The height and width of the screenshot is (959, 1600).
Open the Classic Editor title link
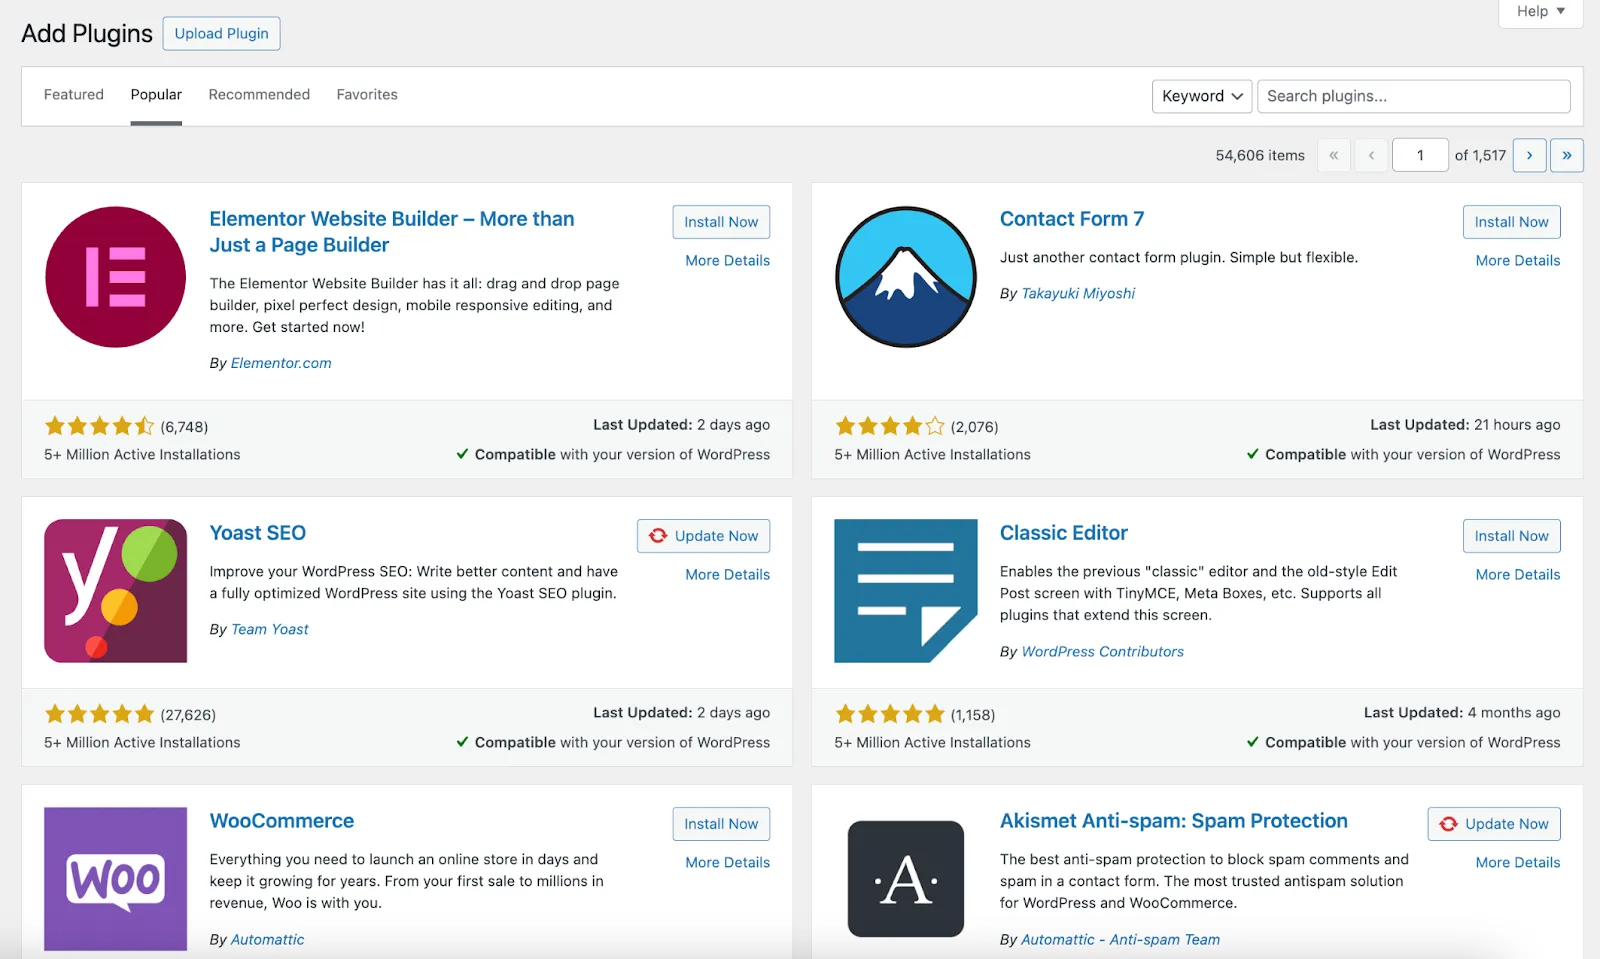pyautogui.click(x=1064, y=533)
